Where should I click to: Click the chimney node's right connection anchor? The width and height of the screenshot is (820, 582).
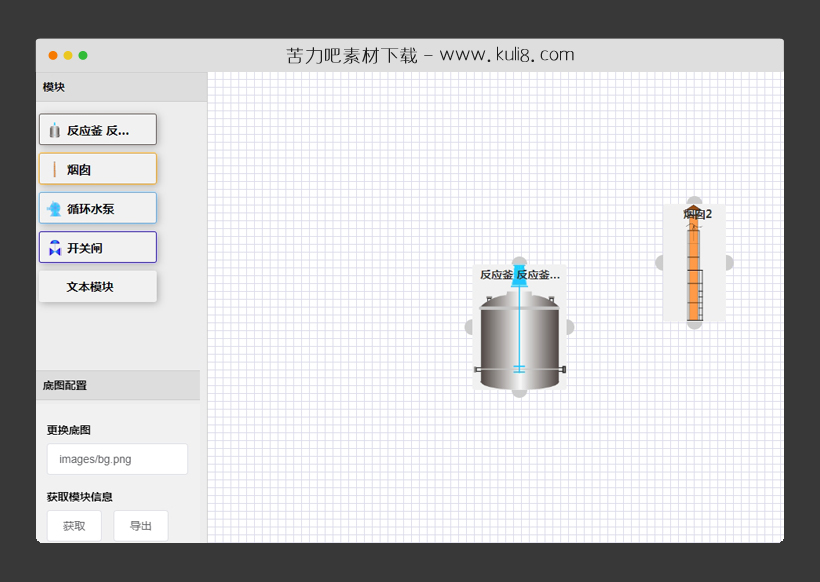[x=728, y=263]
